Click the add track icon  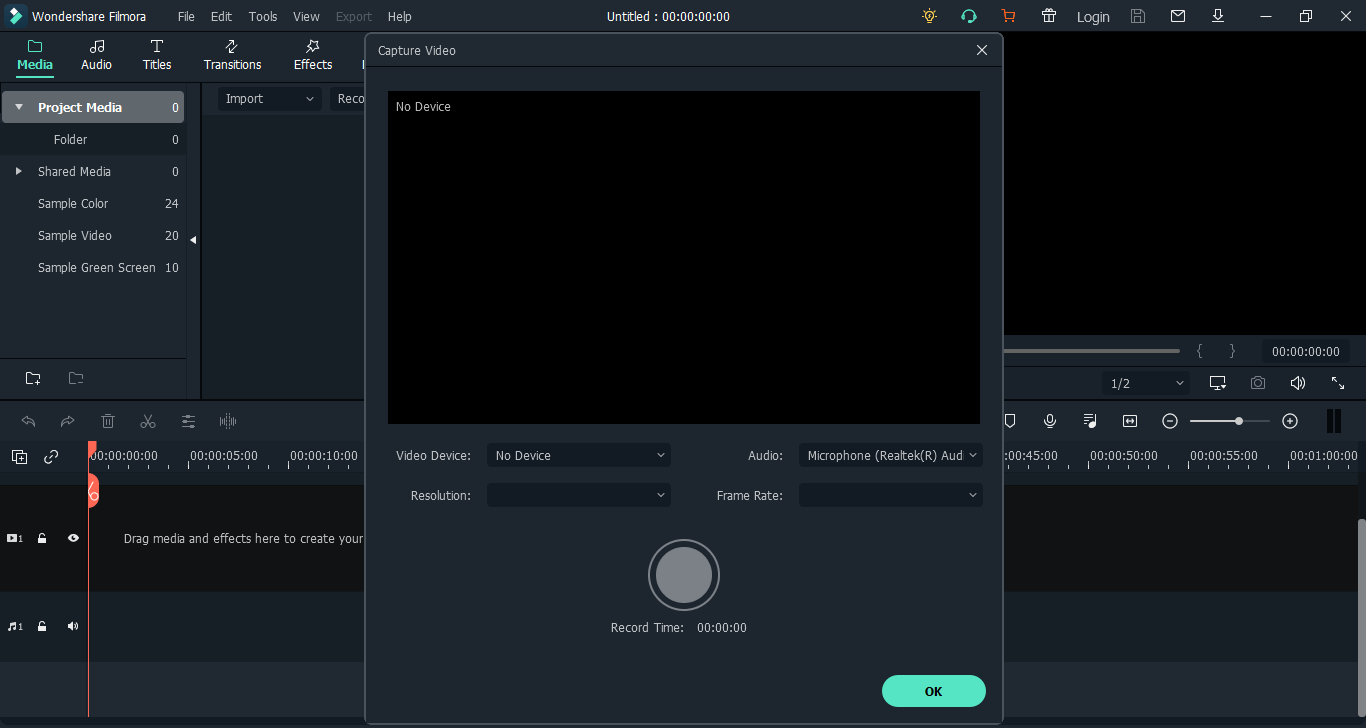19,457
